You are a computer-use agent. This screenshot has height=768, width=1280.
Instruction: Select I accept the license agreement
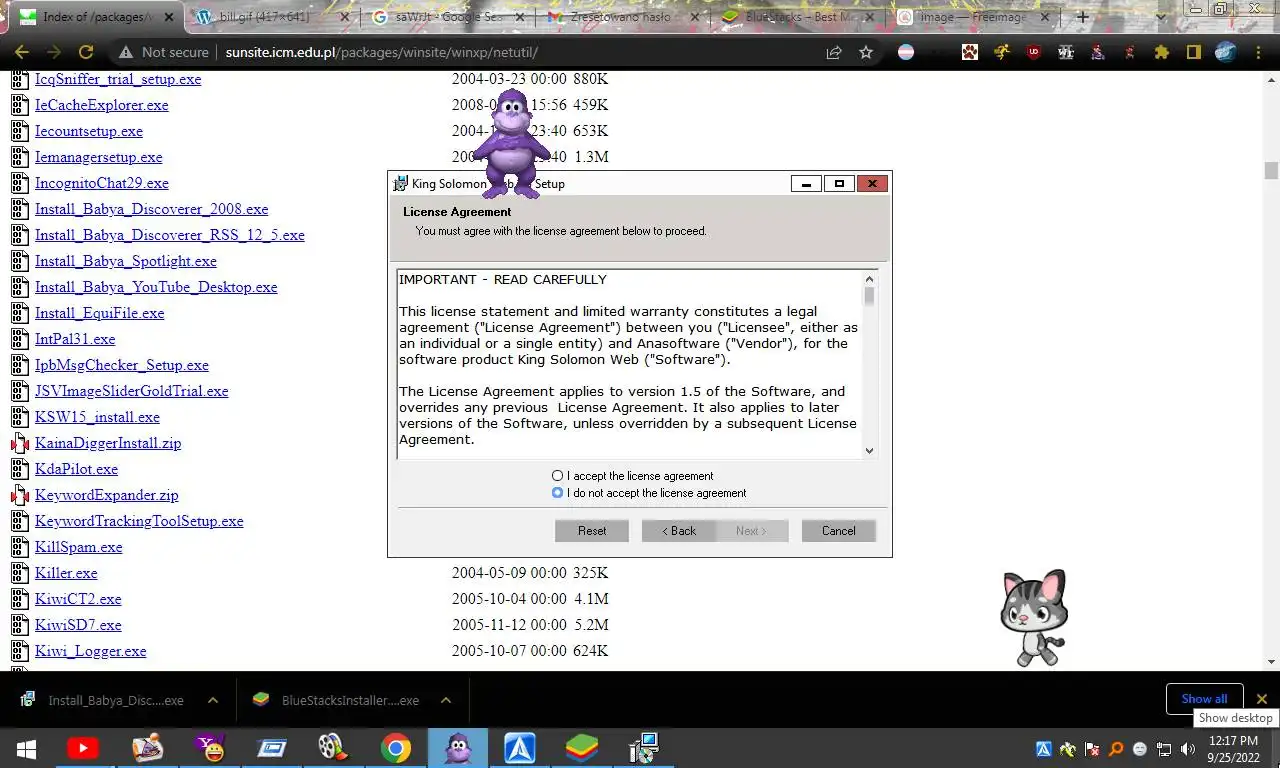pyautogui.click(x=632, y=476)
